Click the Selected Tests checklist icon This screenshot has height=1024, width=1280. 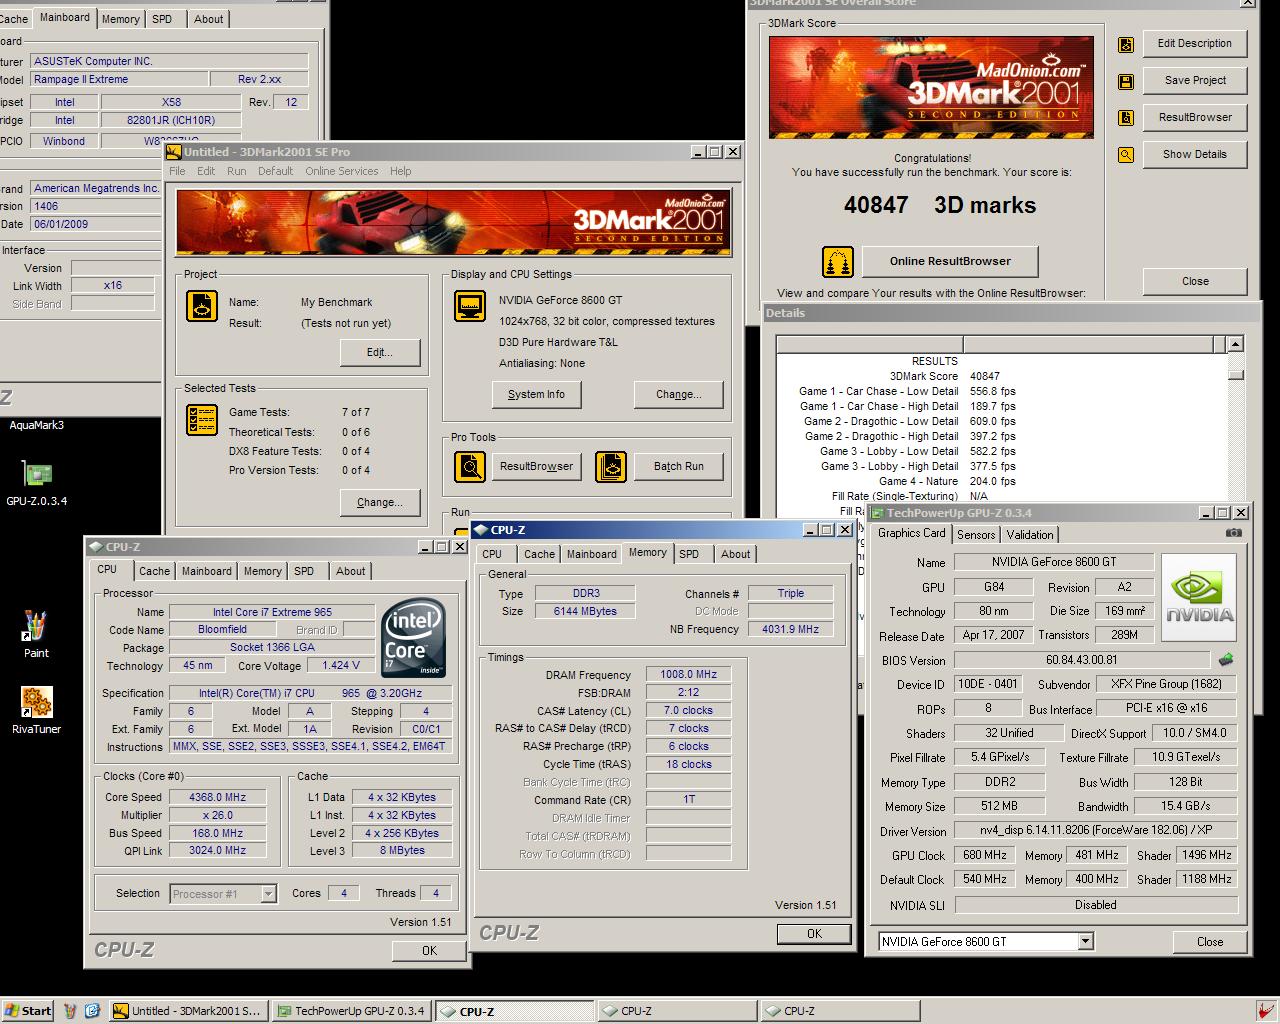coord(202,419)
